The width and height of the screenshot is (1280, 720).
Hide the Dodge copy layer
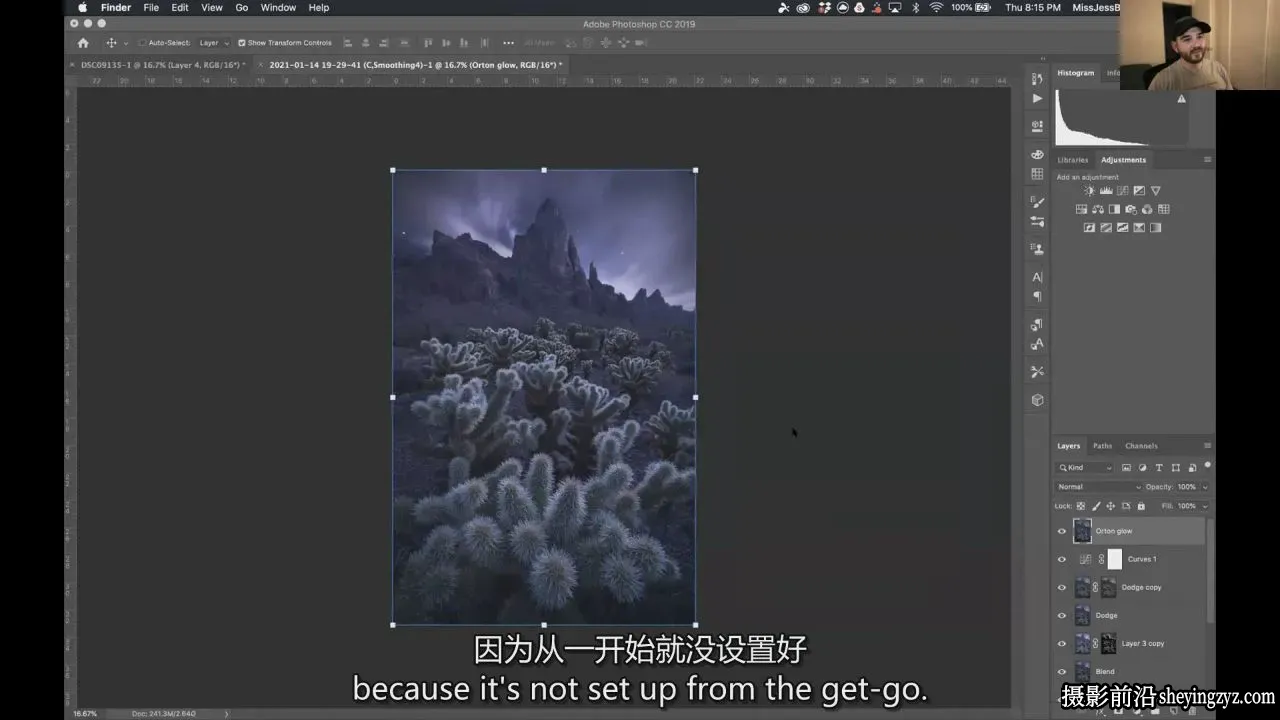[1062, 587]
